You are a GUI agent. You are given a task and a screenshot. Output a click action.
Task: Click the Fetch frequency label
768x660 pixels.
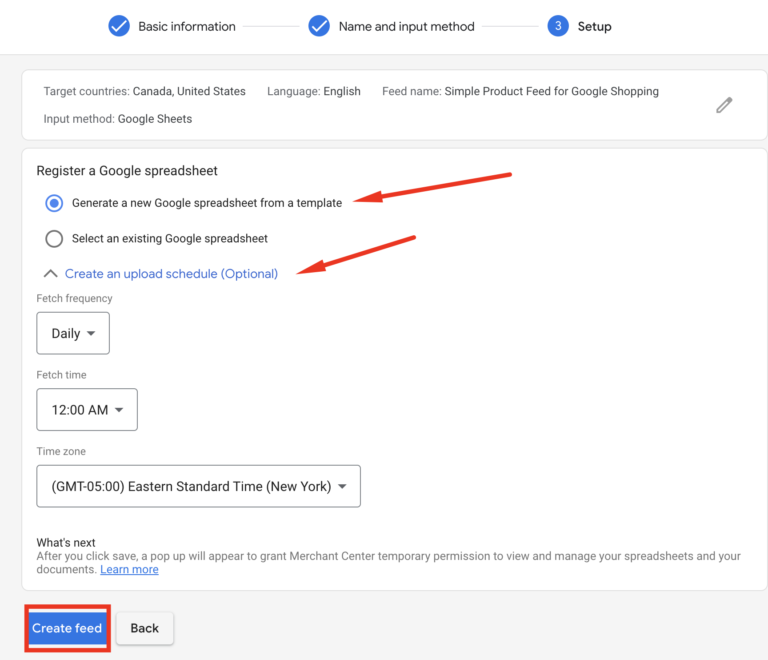74,299
